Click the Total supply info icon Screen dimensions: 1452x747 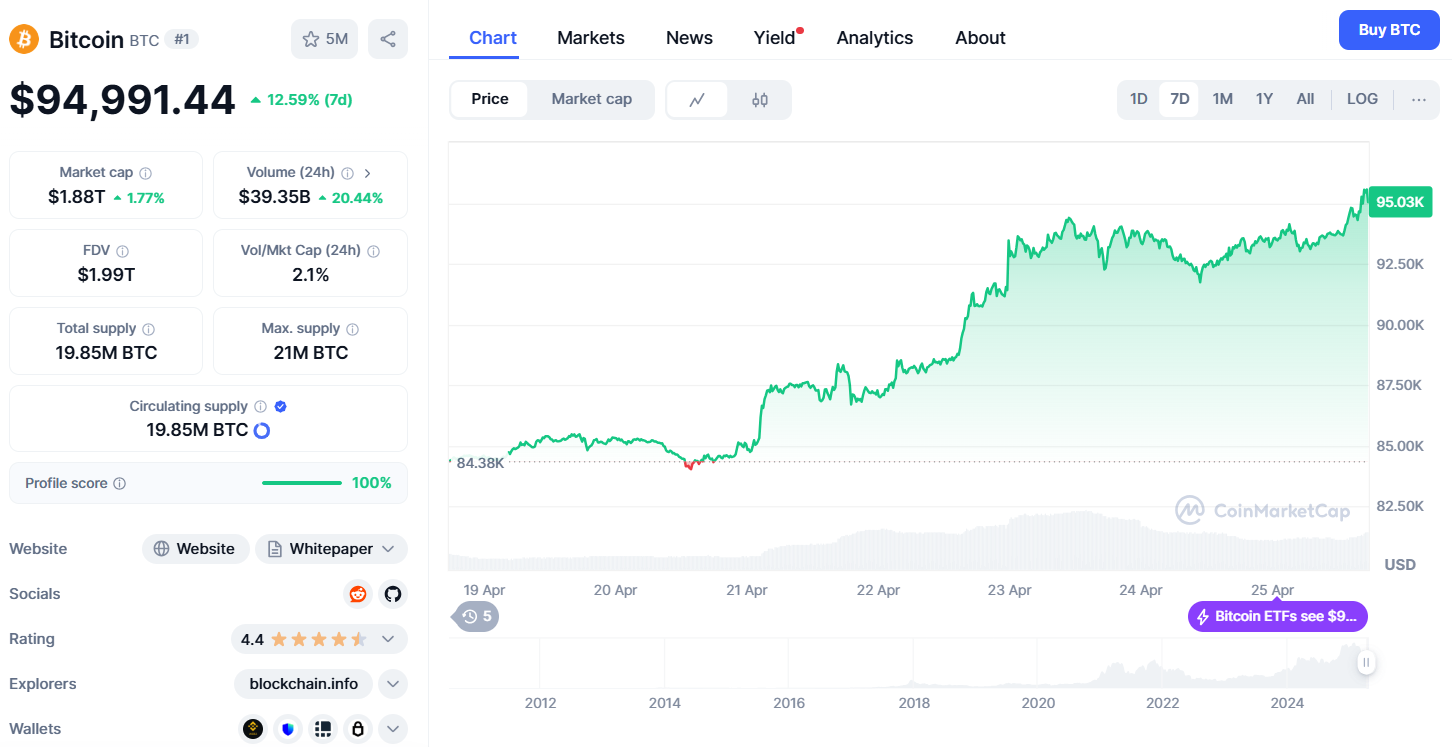148,329
